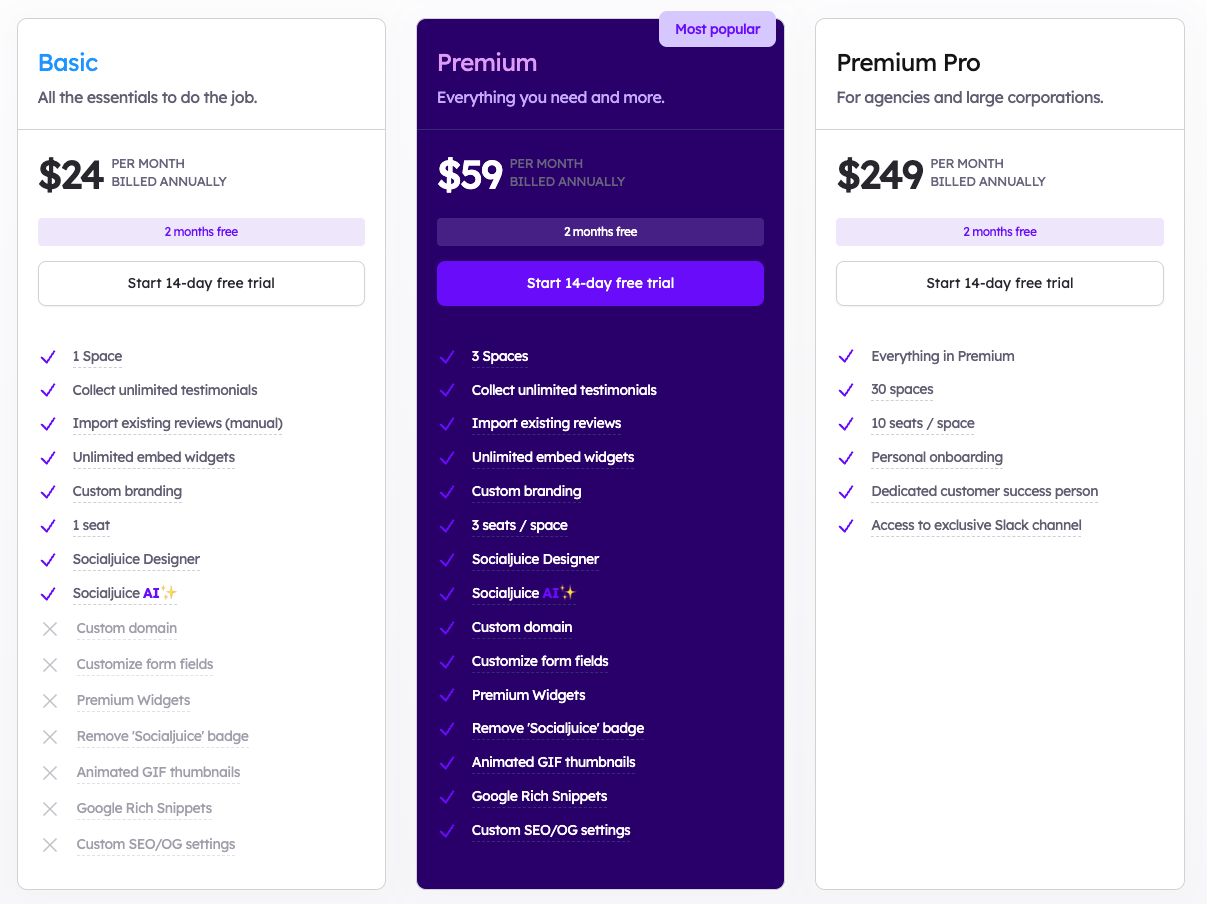Screen dimensions: 1207x904
Task: Click sparkle AI label in Basic plan
Action: pyautogui.click(x=159, y=593)
